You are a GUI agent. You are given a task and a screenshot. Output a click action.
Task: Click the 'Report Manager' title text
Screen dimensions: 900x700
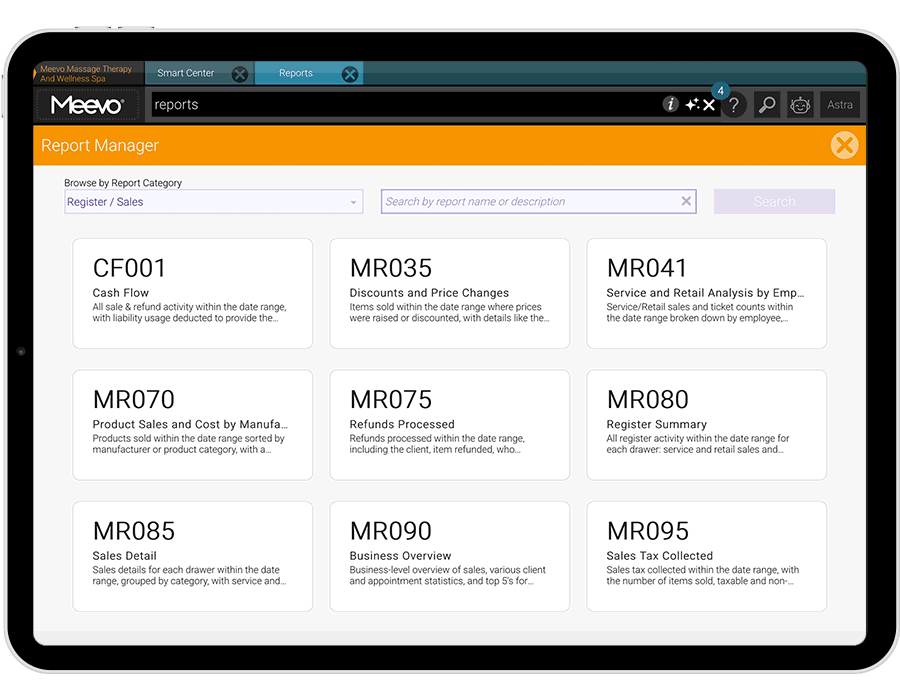pos(100,146)
